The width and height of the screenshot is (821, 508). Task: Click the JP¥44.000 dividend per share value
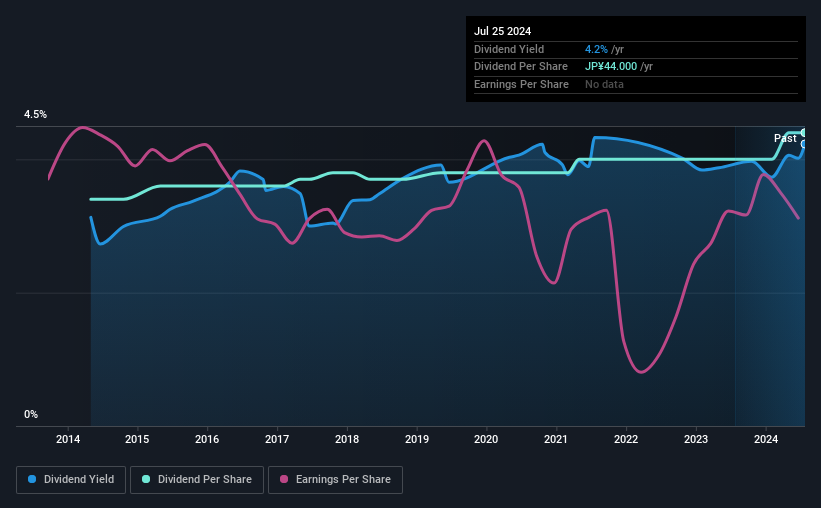(611, 67)
